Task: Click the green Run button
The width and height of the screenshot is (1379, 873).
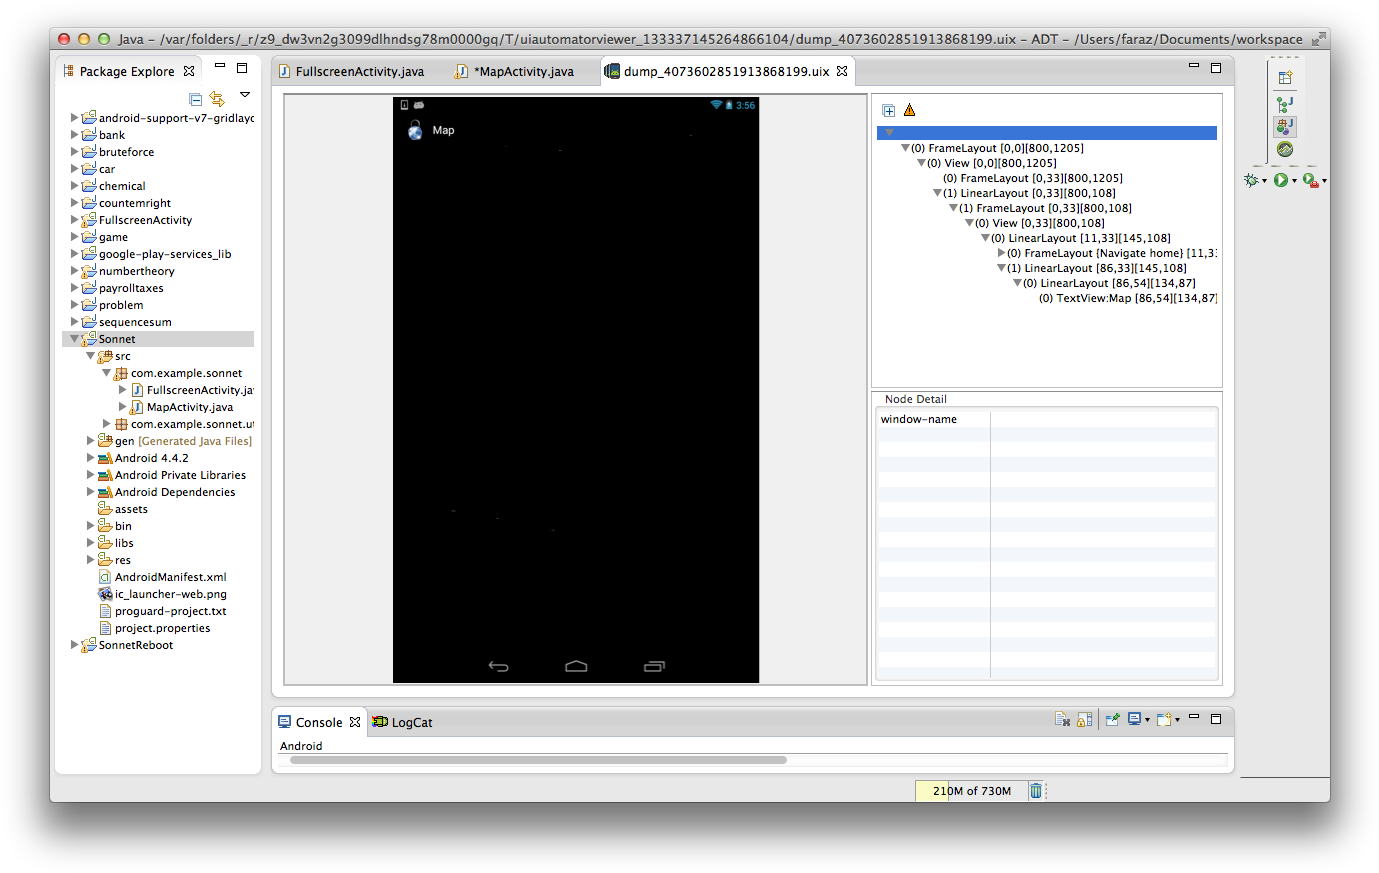Action: 1281,180
